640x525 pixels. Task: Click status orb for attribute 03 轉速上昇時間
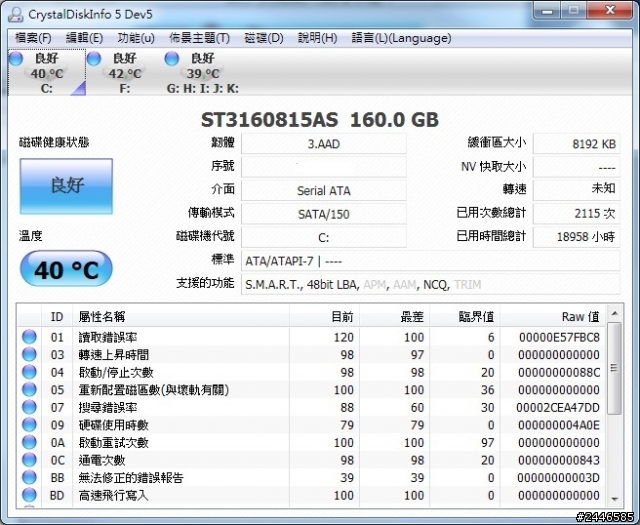point(29,354)
